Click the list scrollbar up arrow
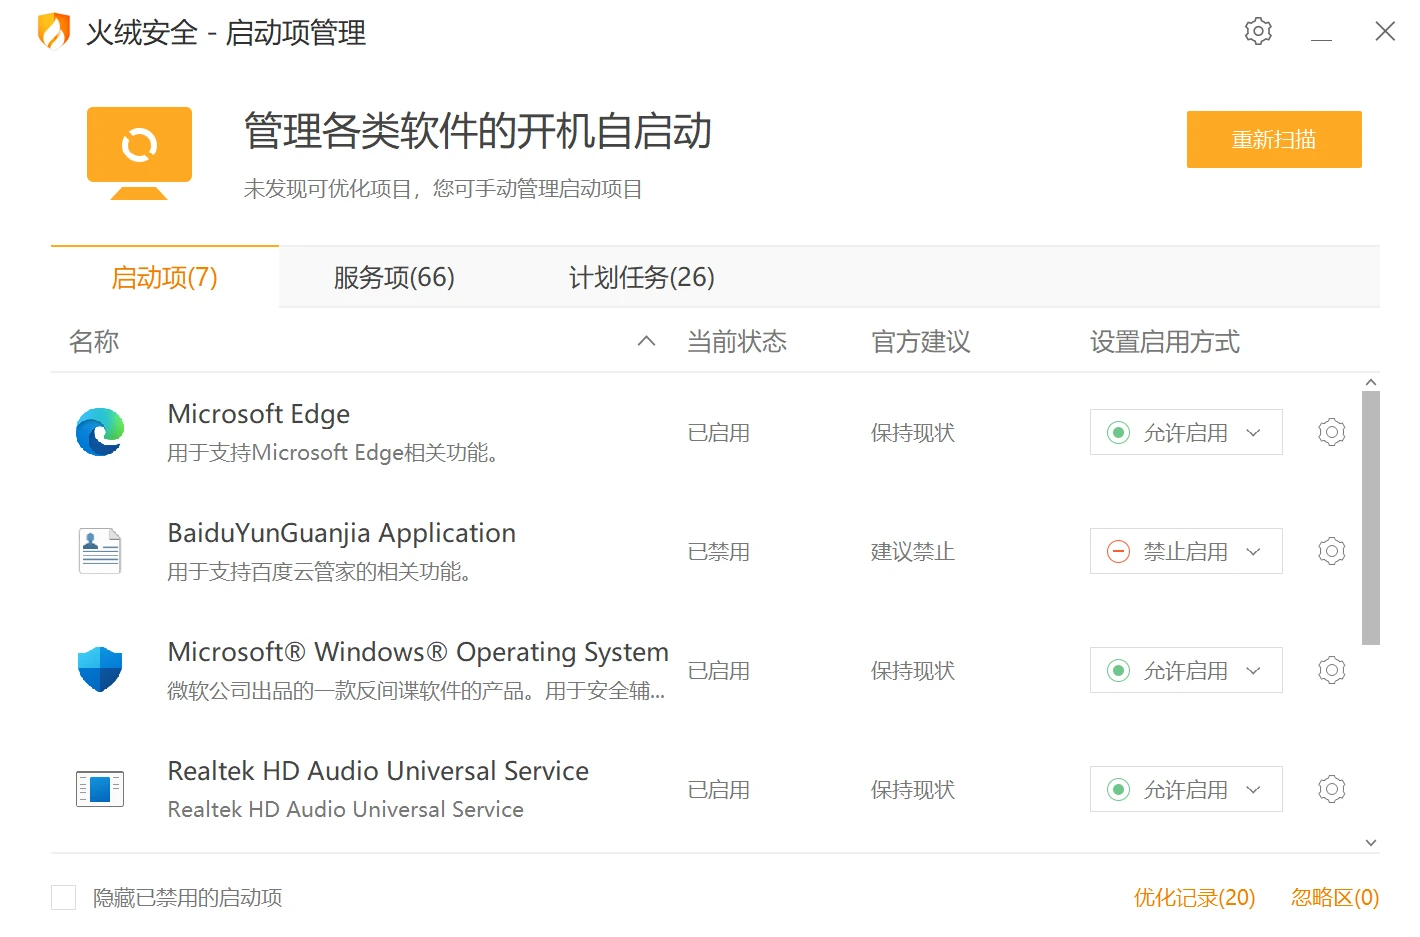The width and height of the screenshot is (1420, 937). click(x=1371, y=382)
